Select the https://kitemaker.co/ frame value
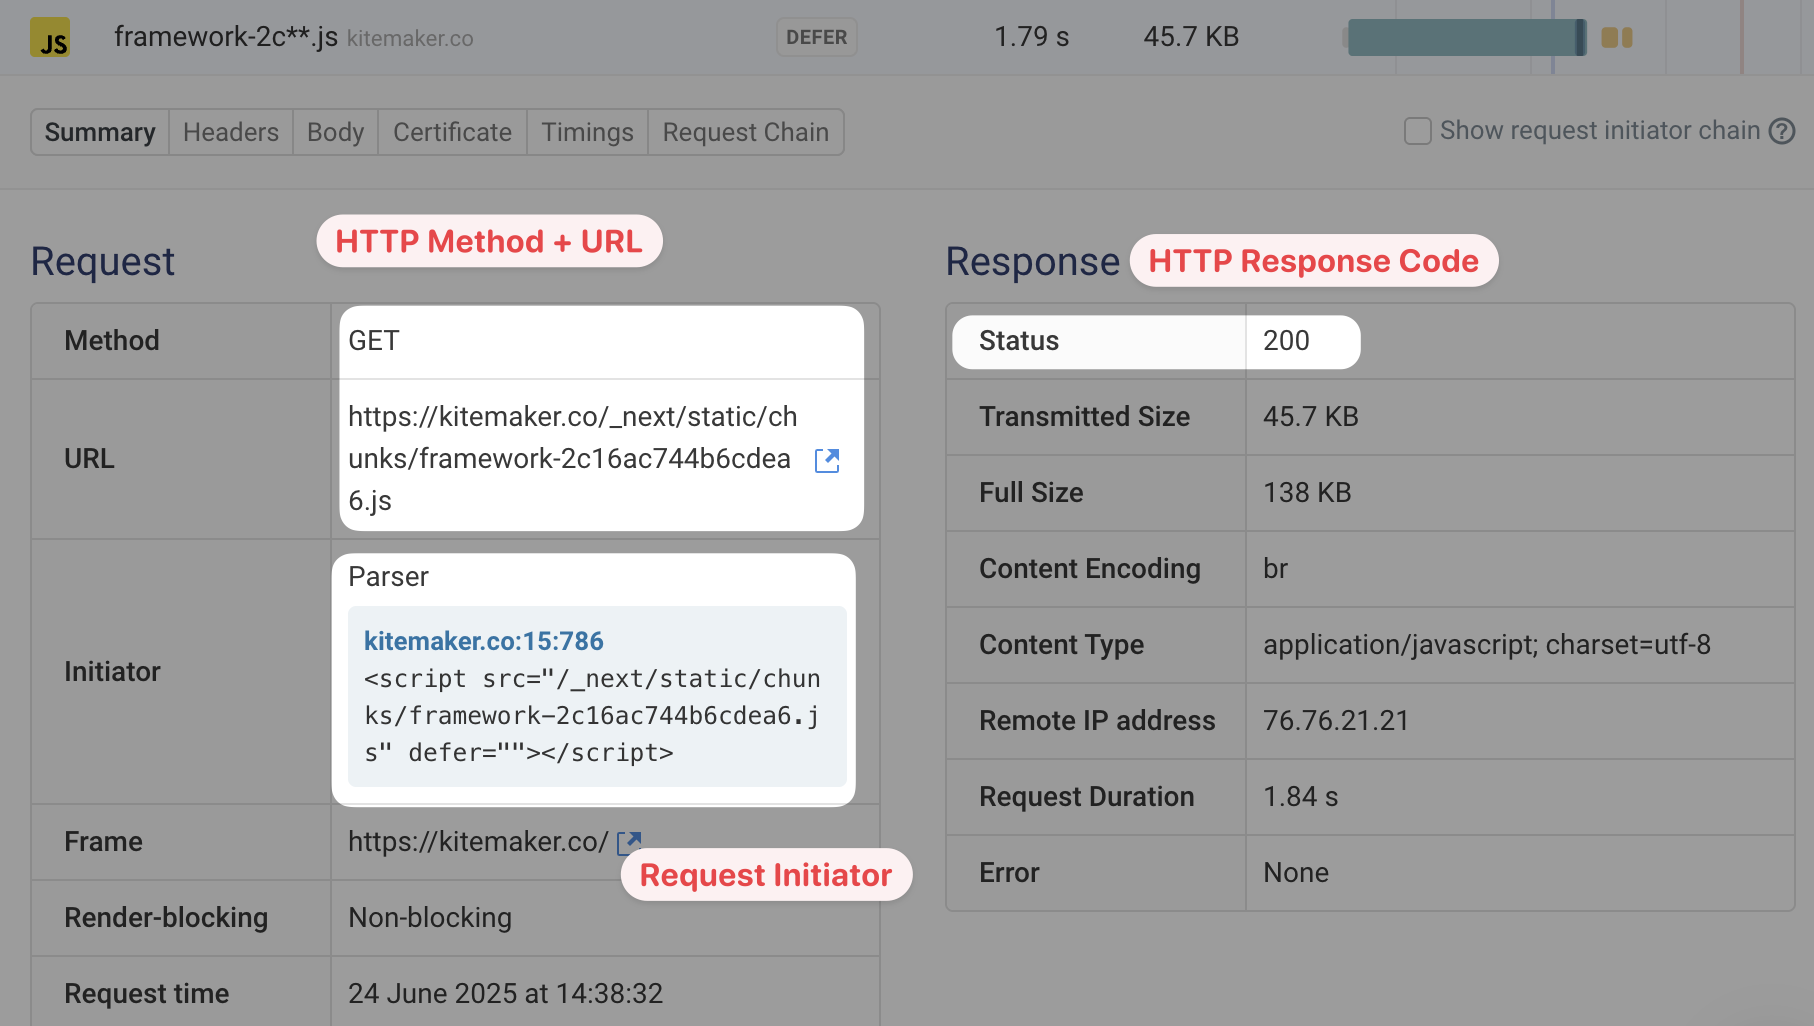 pyautogui.click(x=478, y=842)
